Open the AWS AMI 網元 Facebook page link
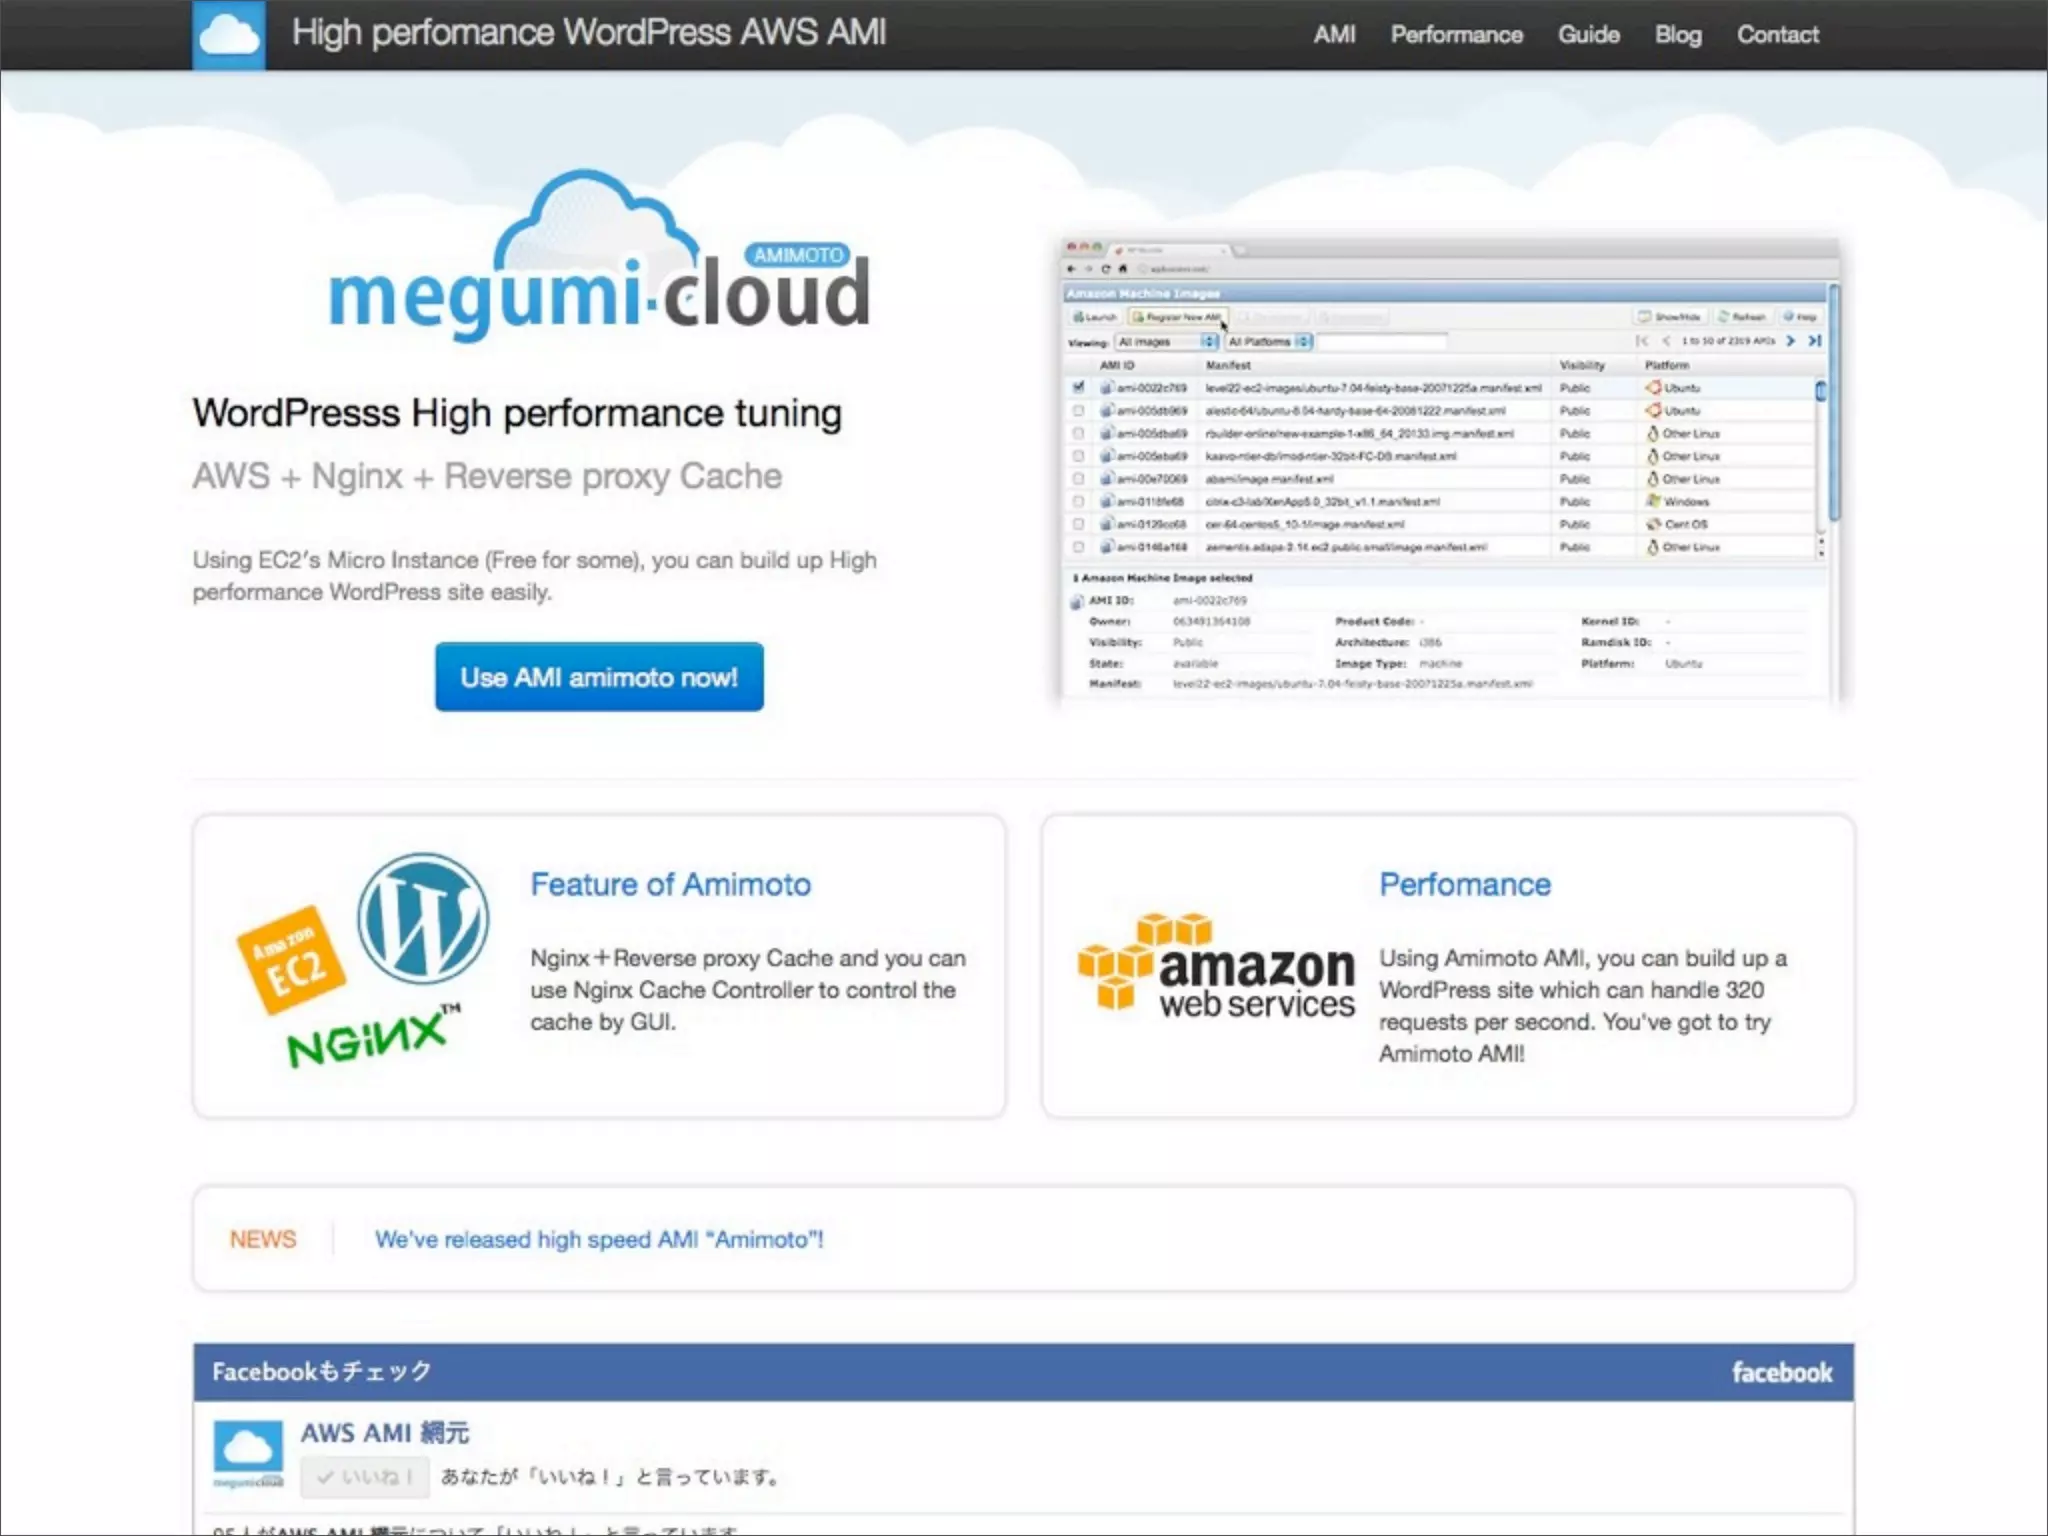This screenshot has width=2048, height=1536. (385, 1432)
